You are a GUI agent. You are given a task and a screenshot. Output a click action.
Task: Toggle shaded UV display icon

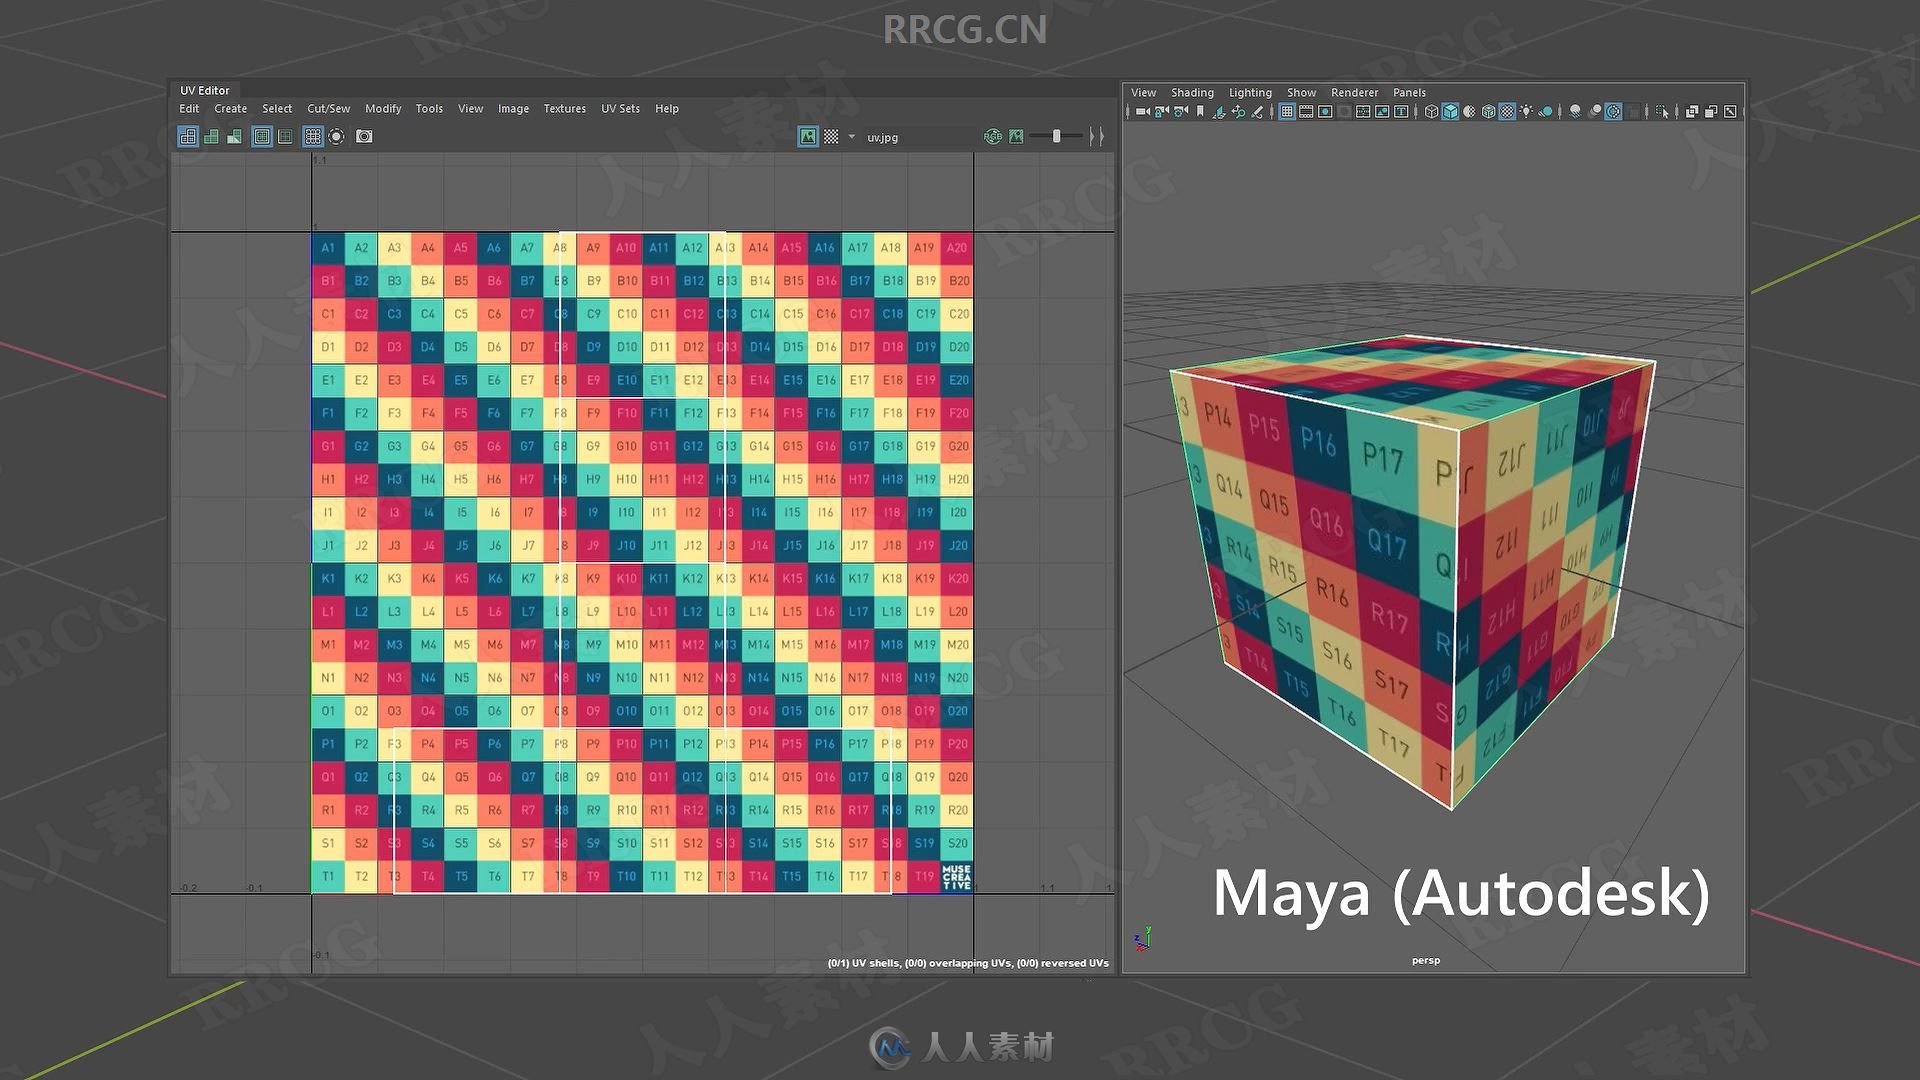[211, 137]
